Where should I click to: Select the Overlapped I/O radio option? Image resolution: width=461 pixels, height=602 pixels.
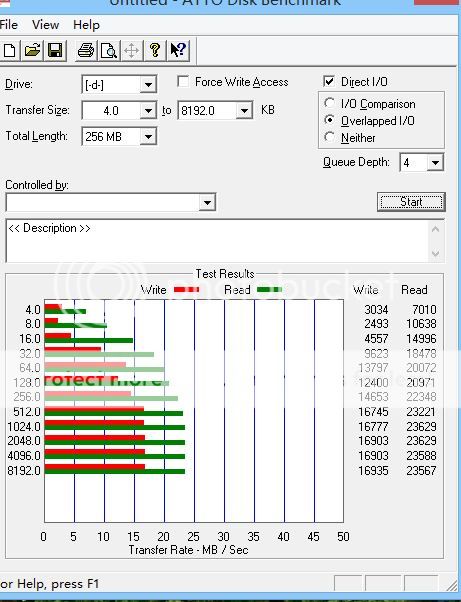[x=329, y=120]
